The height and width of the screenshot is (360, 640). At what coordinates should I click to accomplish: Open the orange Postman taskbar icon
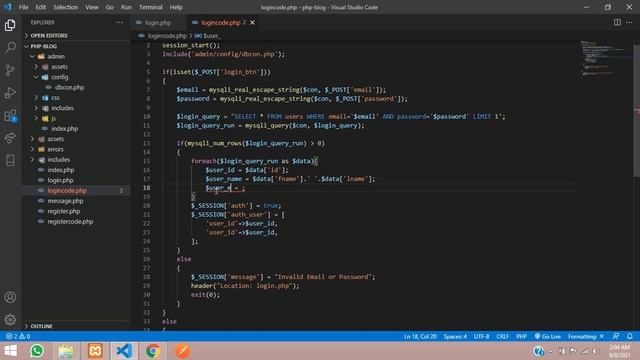(182, 351)
